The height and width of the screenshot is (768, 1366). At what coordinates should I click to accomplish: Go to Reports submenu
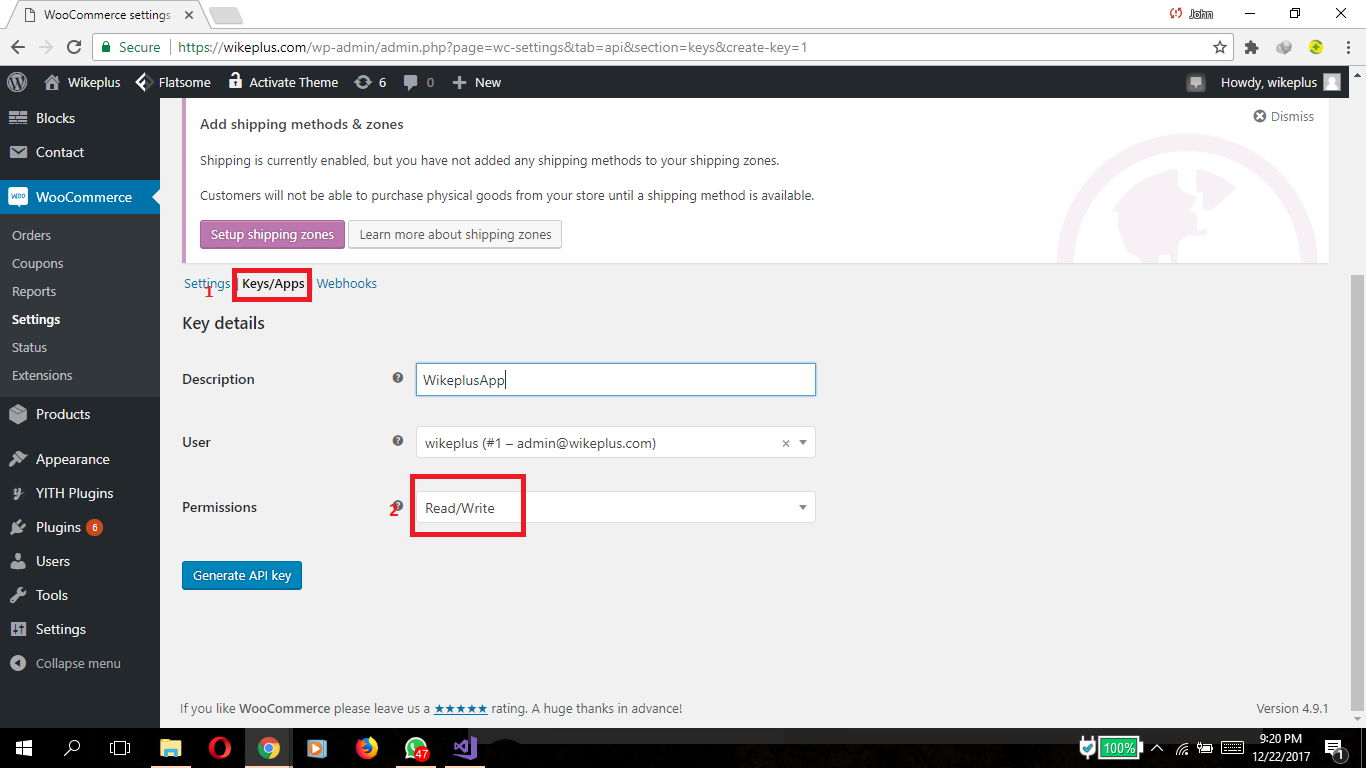click(34, 291)
